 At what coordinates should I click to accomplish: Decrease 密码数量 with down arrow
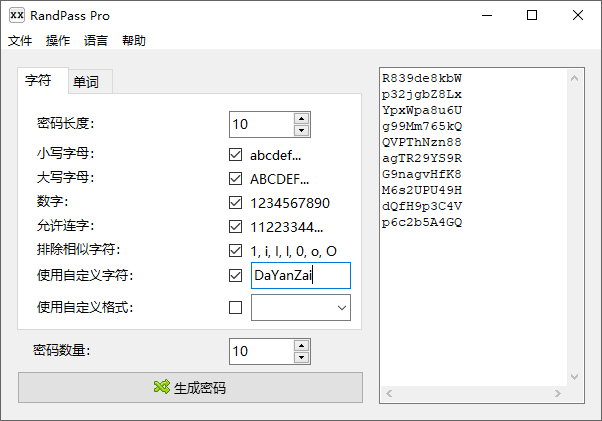pos(302,357)
